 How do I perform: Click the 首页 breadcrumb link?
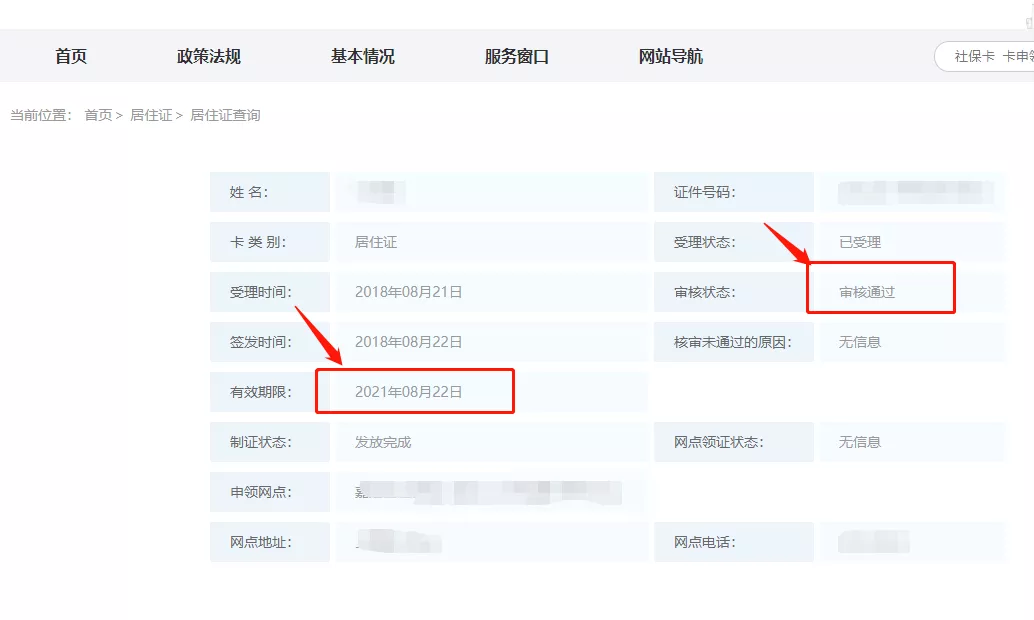pyautogui.click(x=98, y=115)
